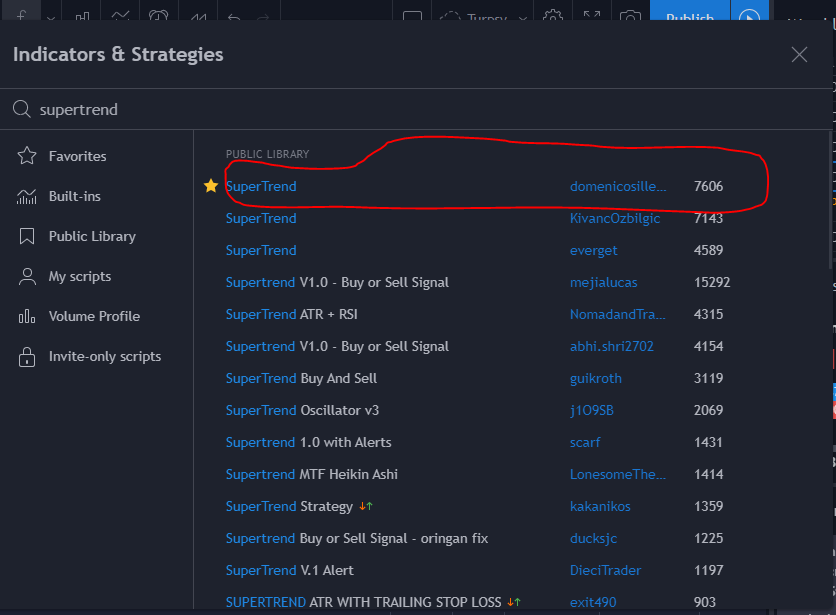Add SuperTrend ATR + RSI script

tap(291, 314)
